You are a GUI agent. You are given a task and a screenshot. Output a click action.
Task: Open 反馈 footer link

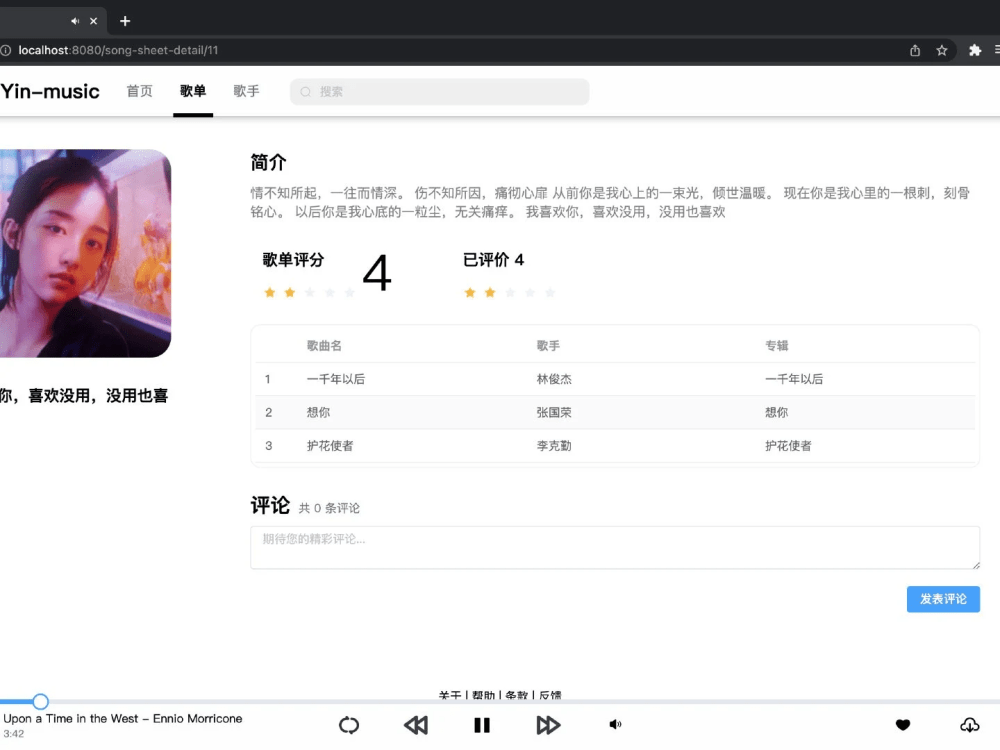pos(550,696)
